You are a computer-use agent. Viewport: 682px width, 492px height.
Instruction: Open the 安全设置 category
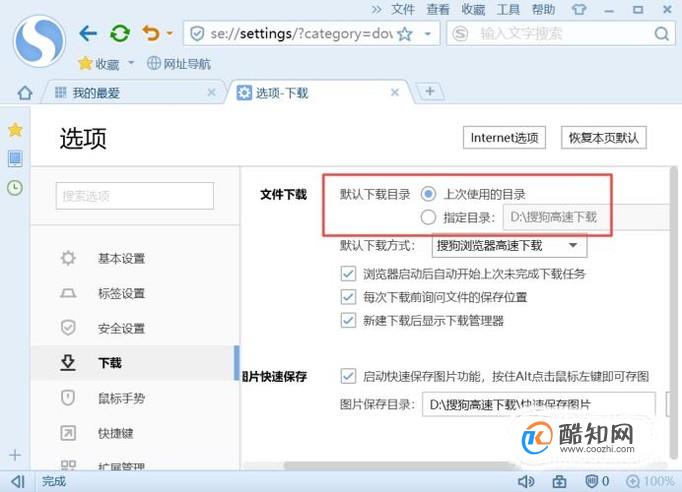click(x=135, y=328)
